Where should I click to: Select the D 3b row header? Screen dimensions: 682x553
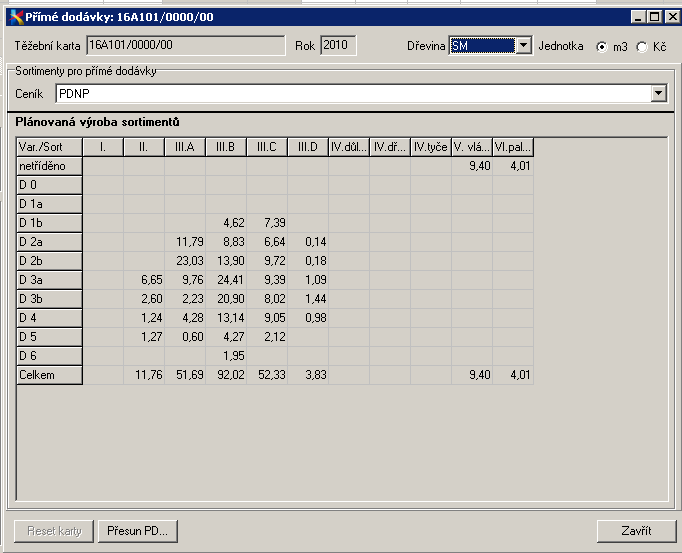pyautogui.click(x=49, y=299)
